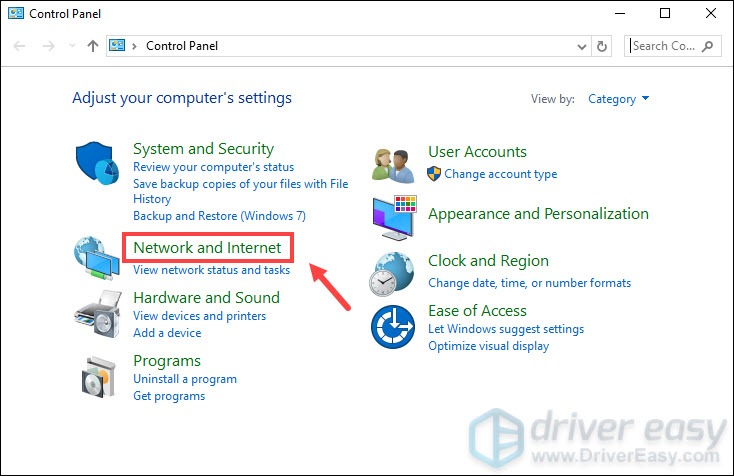Refresh the Control Panel view
This screenshot has height=476, width=734.
[x=602, y=46]
